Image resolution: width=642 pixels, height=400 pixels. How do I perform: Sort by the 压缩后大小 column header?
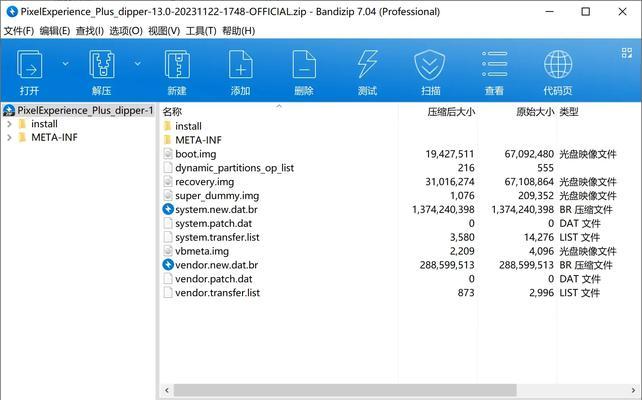pyautogui.click(x=451, y=111)
